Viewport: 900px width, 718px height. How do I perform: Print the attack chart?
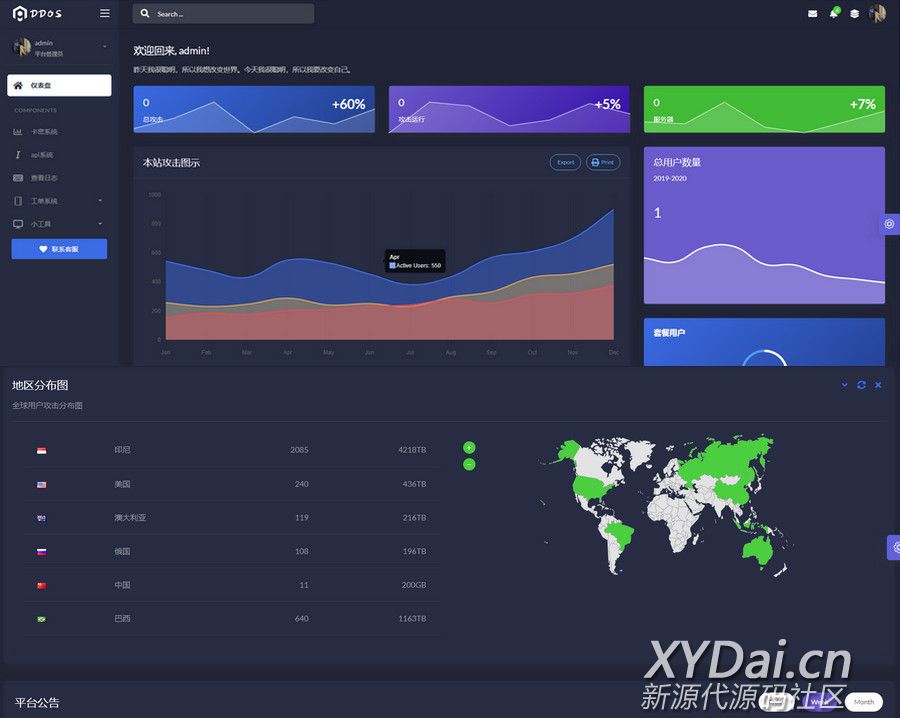point(603,162)
